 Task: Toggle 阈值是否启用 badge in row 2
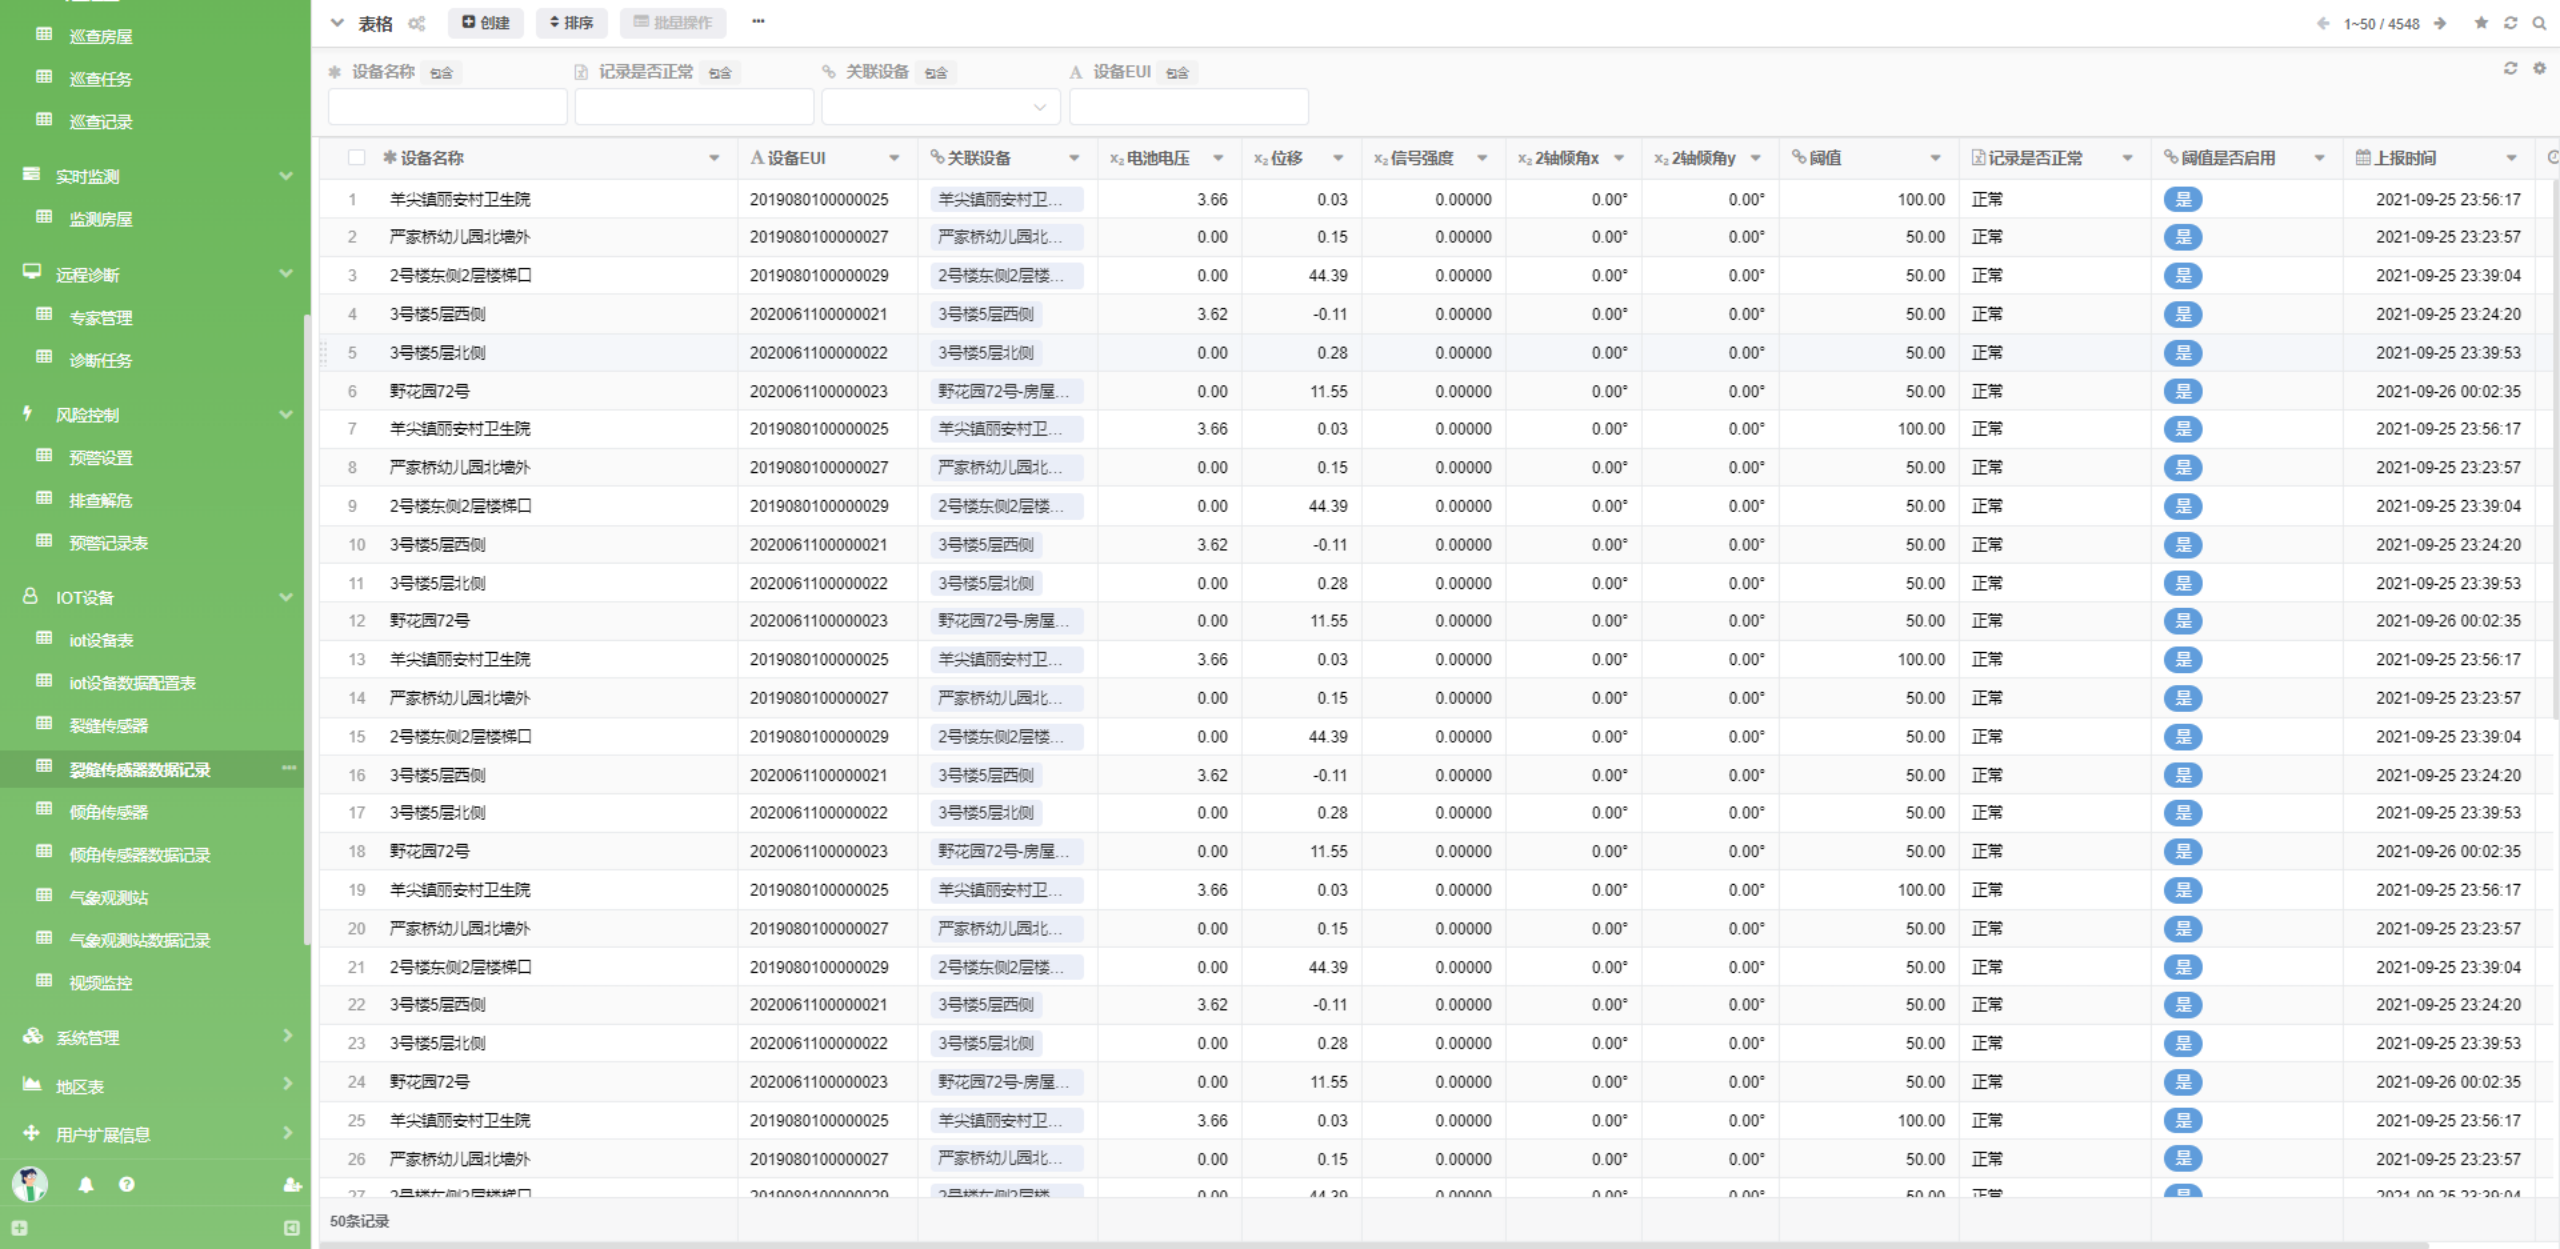pos(2183,237)
